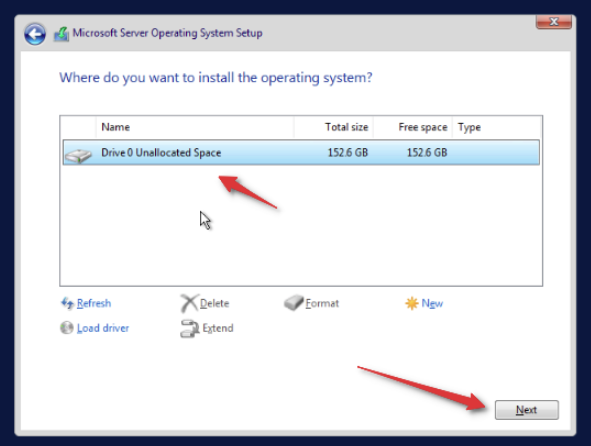
Task: Open the Load driver link
Action: (x=103, y=328)
